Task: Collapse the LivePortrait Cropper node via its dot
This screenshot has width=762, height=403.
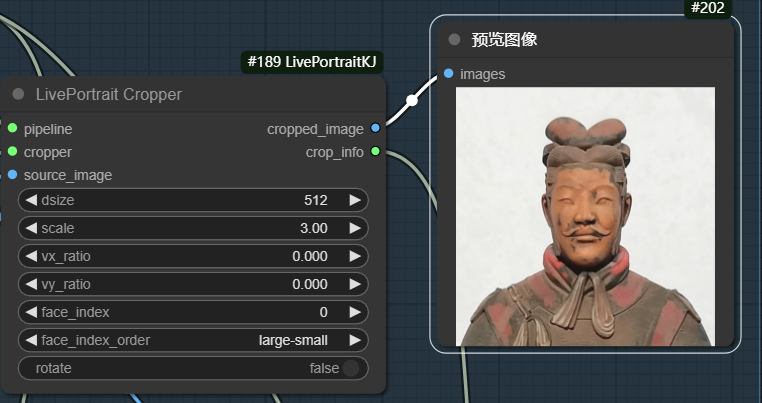Action: pos(18,95)
